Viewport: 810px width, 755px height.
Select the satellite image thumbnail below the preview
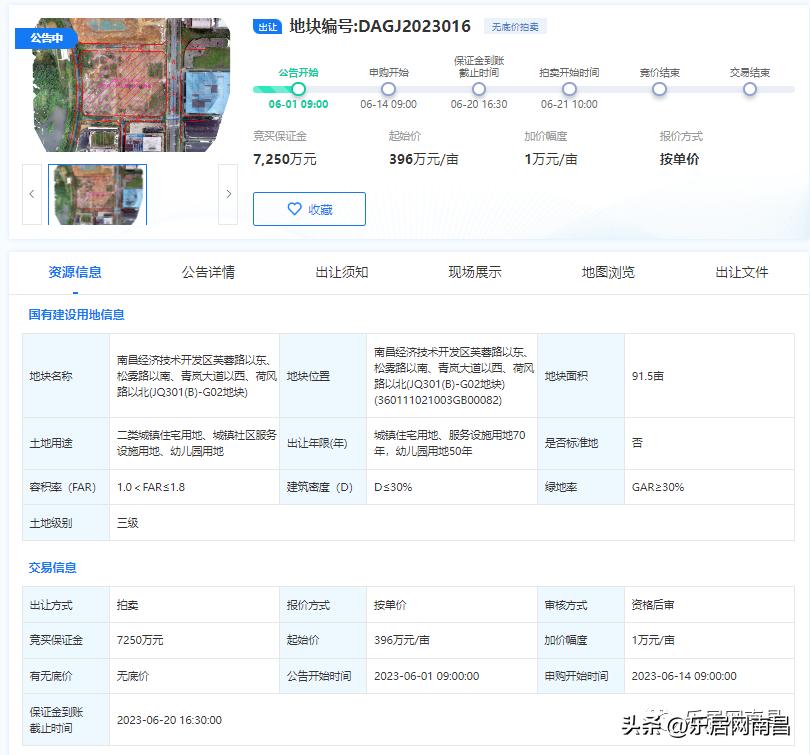click(x=96, y=195)
